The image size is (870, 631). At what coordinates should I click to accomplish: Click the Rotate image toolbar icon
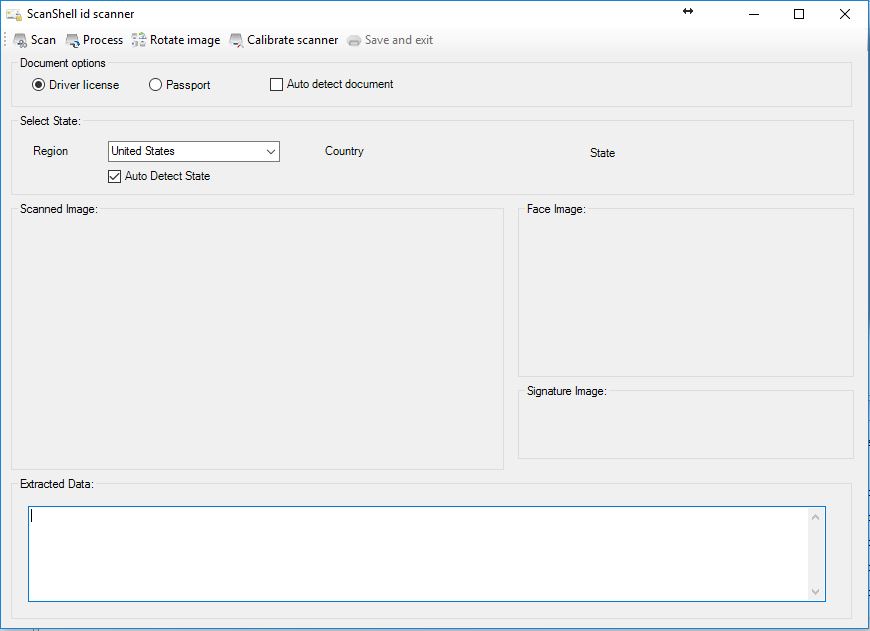pos(139,41)
